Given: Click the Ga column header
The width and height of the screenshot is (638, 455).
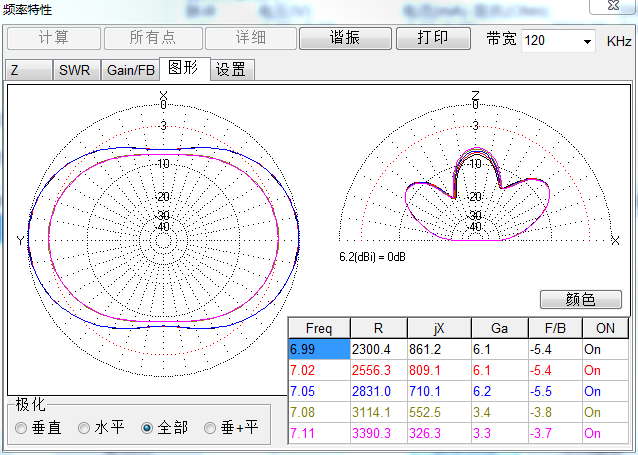Looking at the screenshot, I should (x=500, y=328).
